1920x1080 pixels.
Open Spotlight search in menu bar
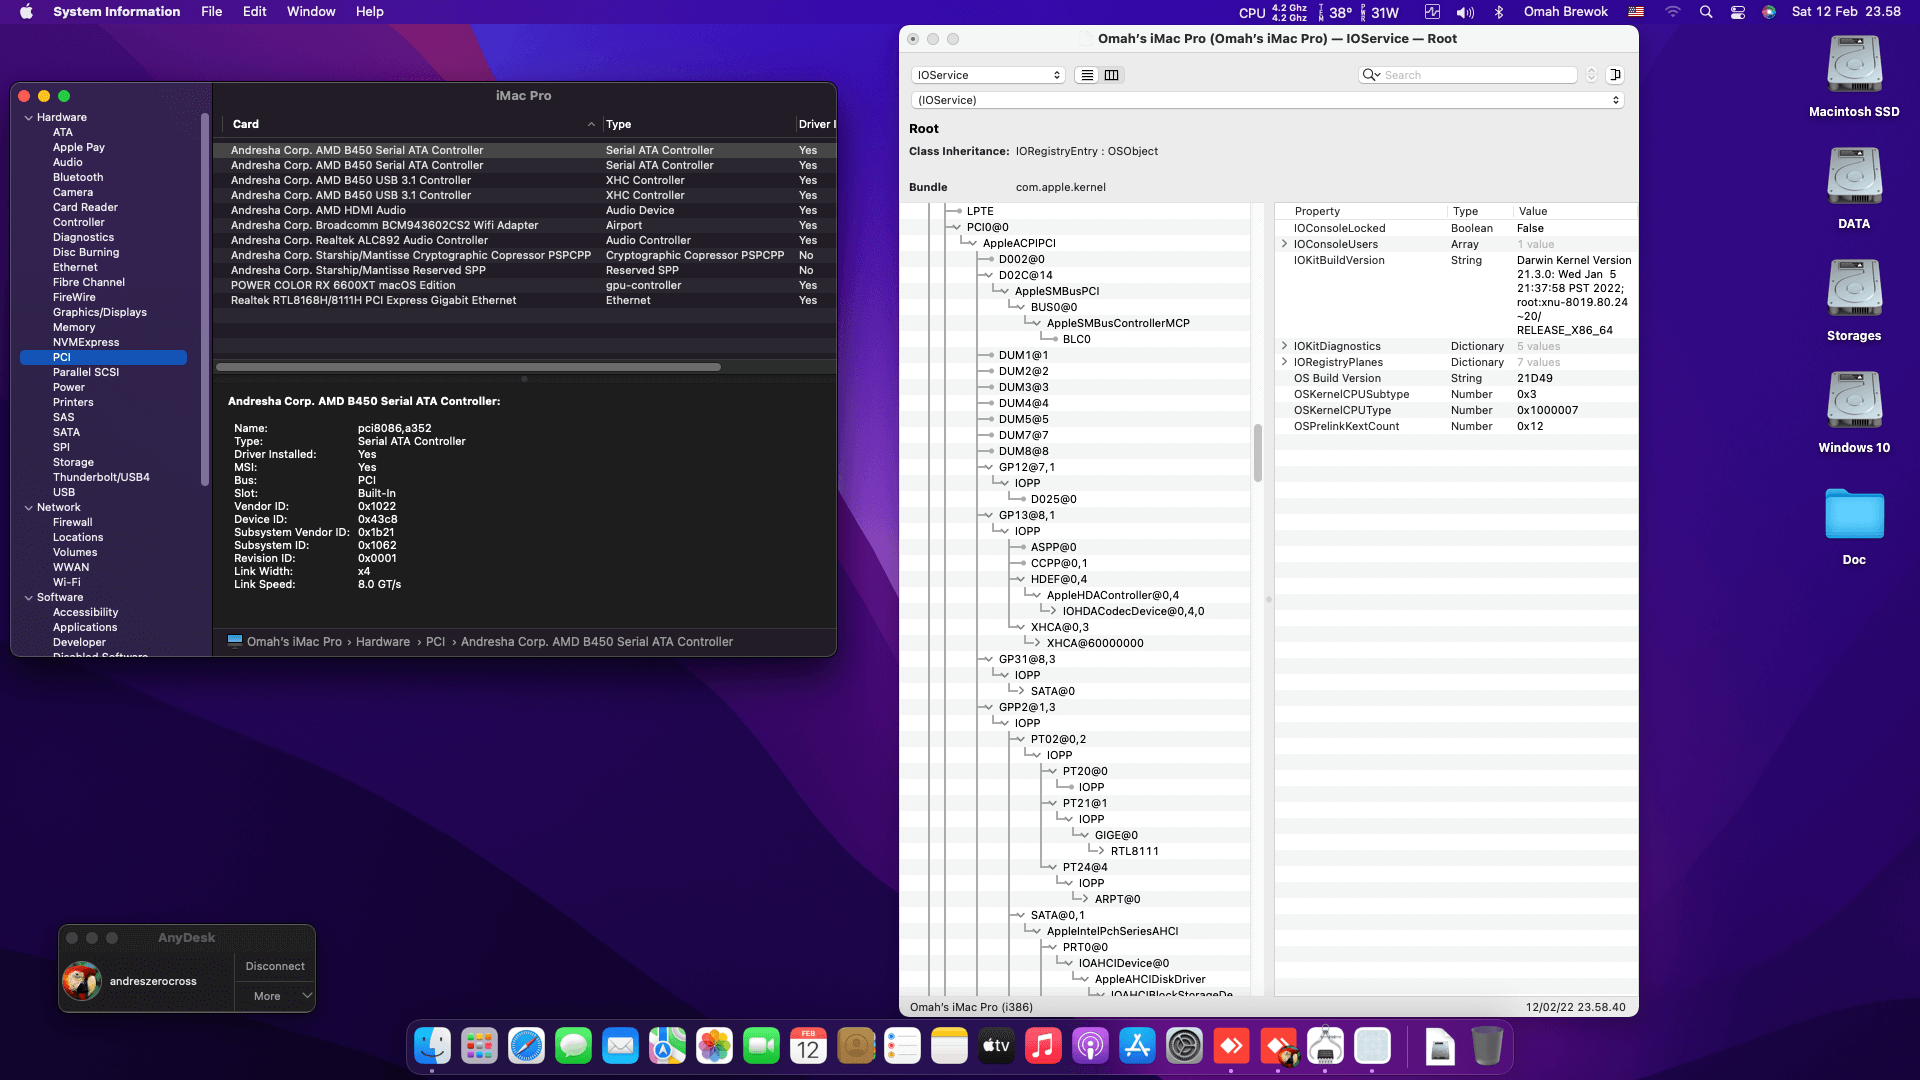point(1706,12)
